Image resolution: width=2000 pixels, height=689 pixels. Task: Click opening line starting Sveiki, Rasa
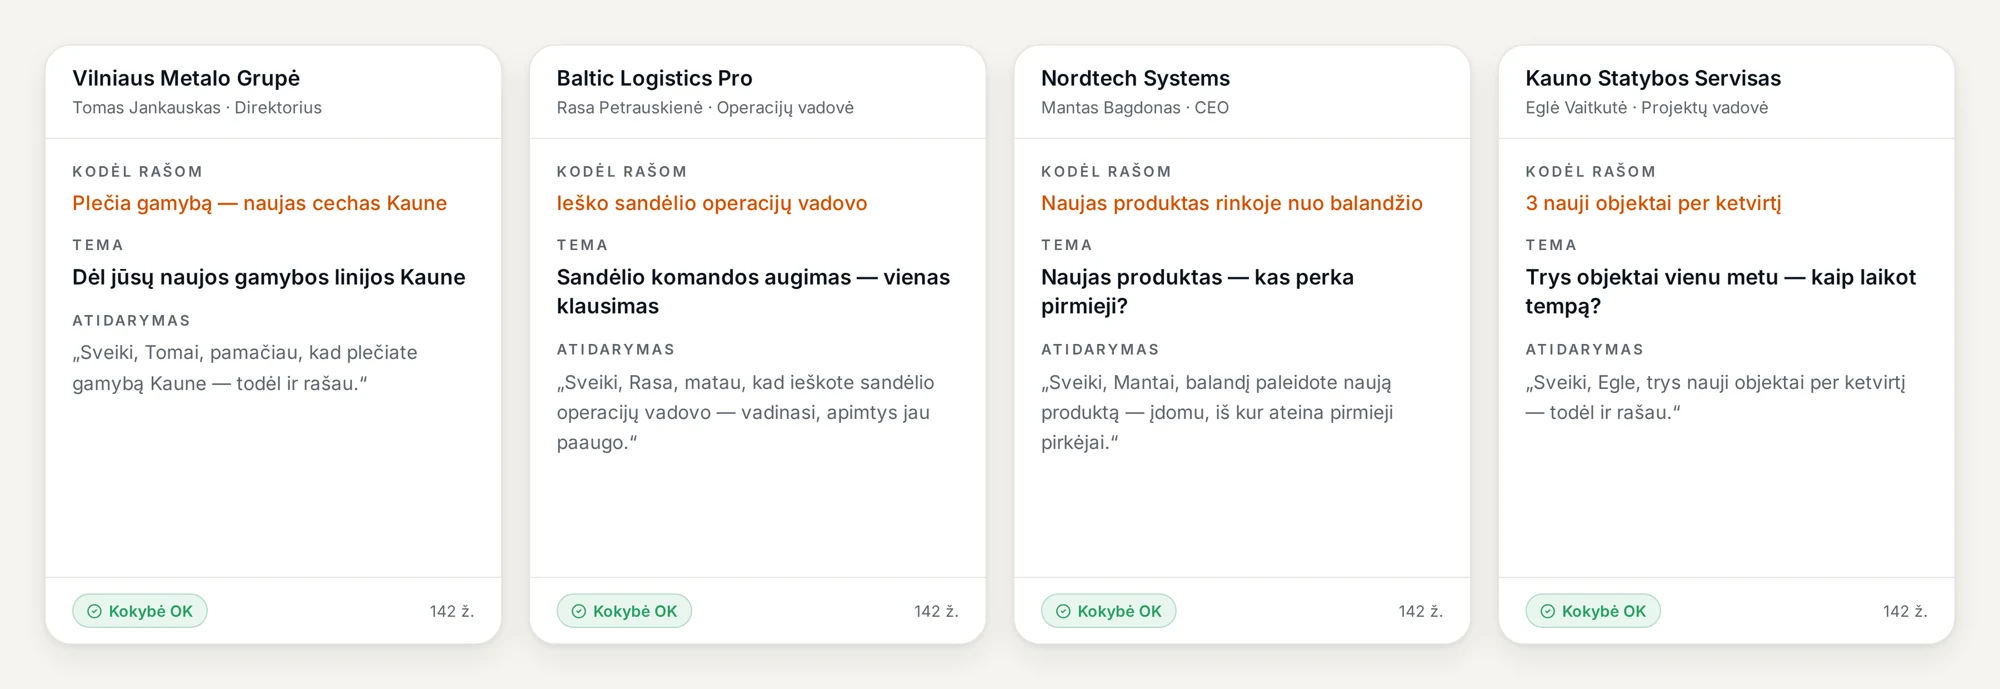(745, 412)
